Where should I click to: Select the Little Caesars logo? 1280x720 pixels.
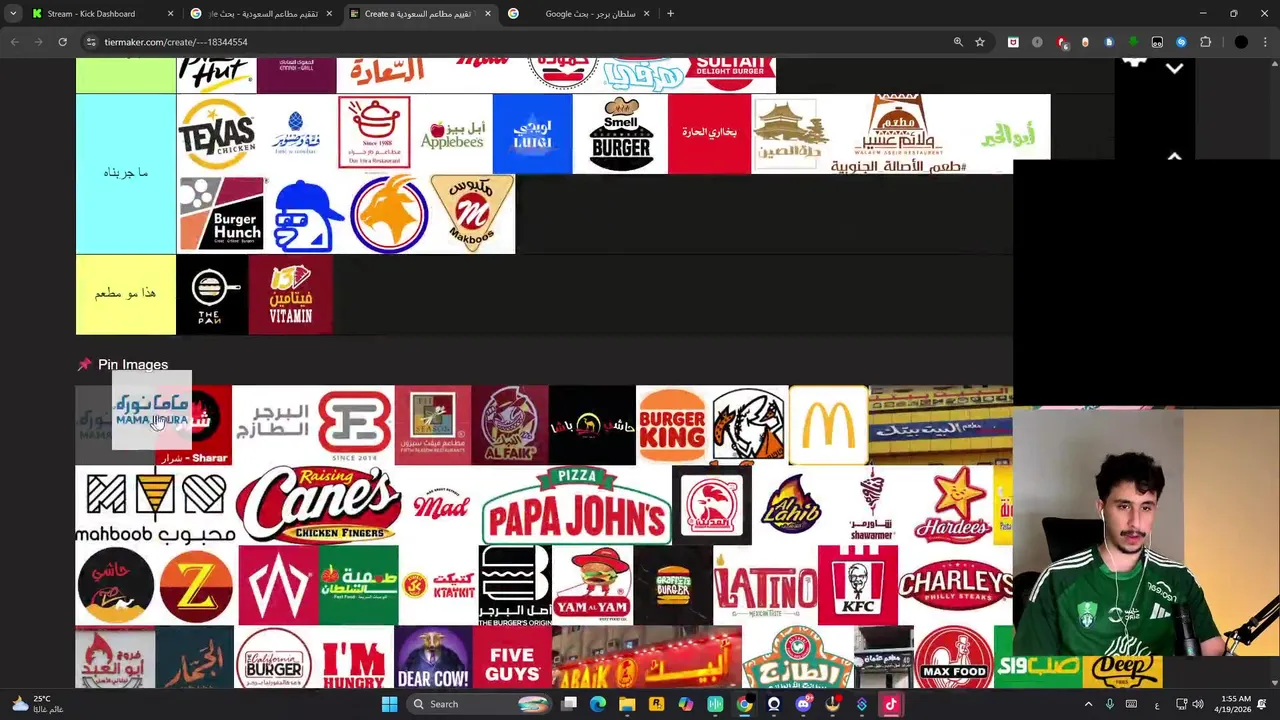748,425
